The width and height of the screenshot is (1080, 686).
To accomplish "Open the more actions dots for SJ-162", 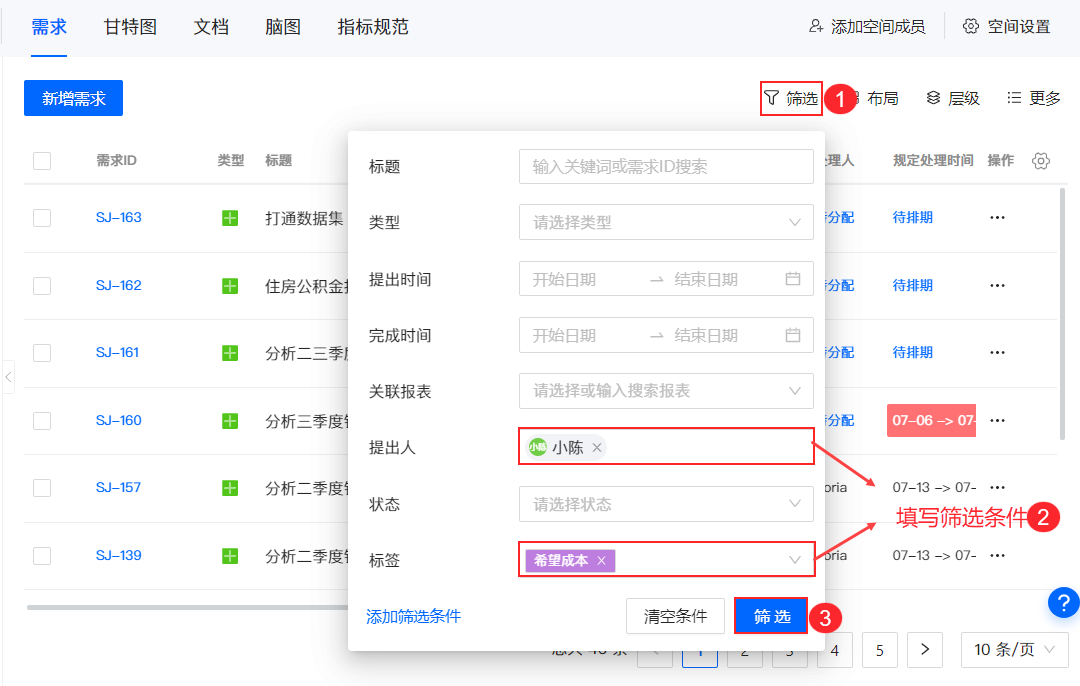I will coord(997,285).
